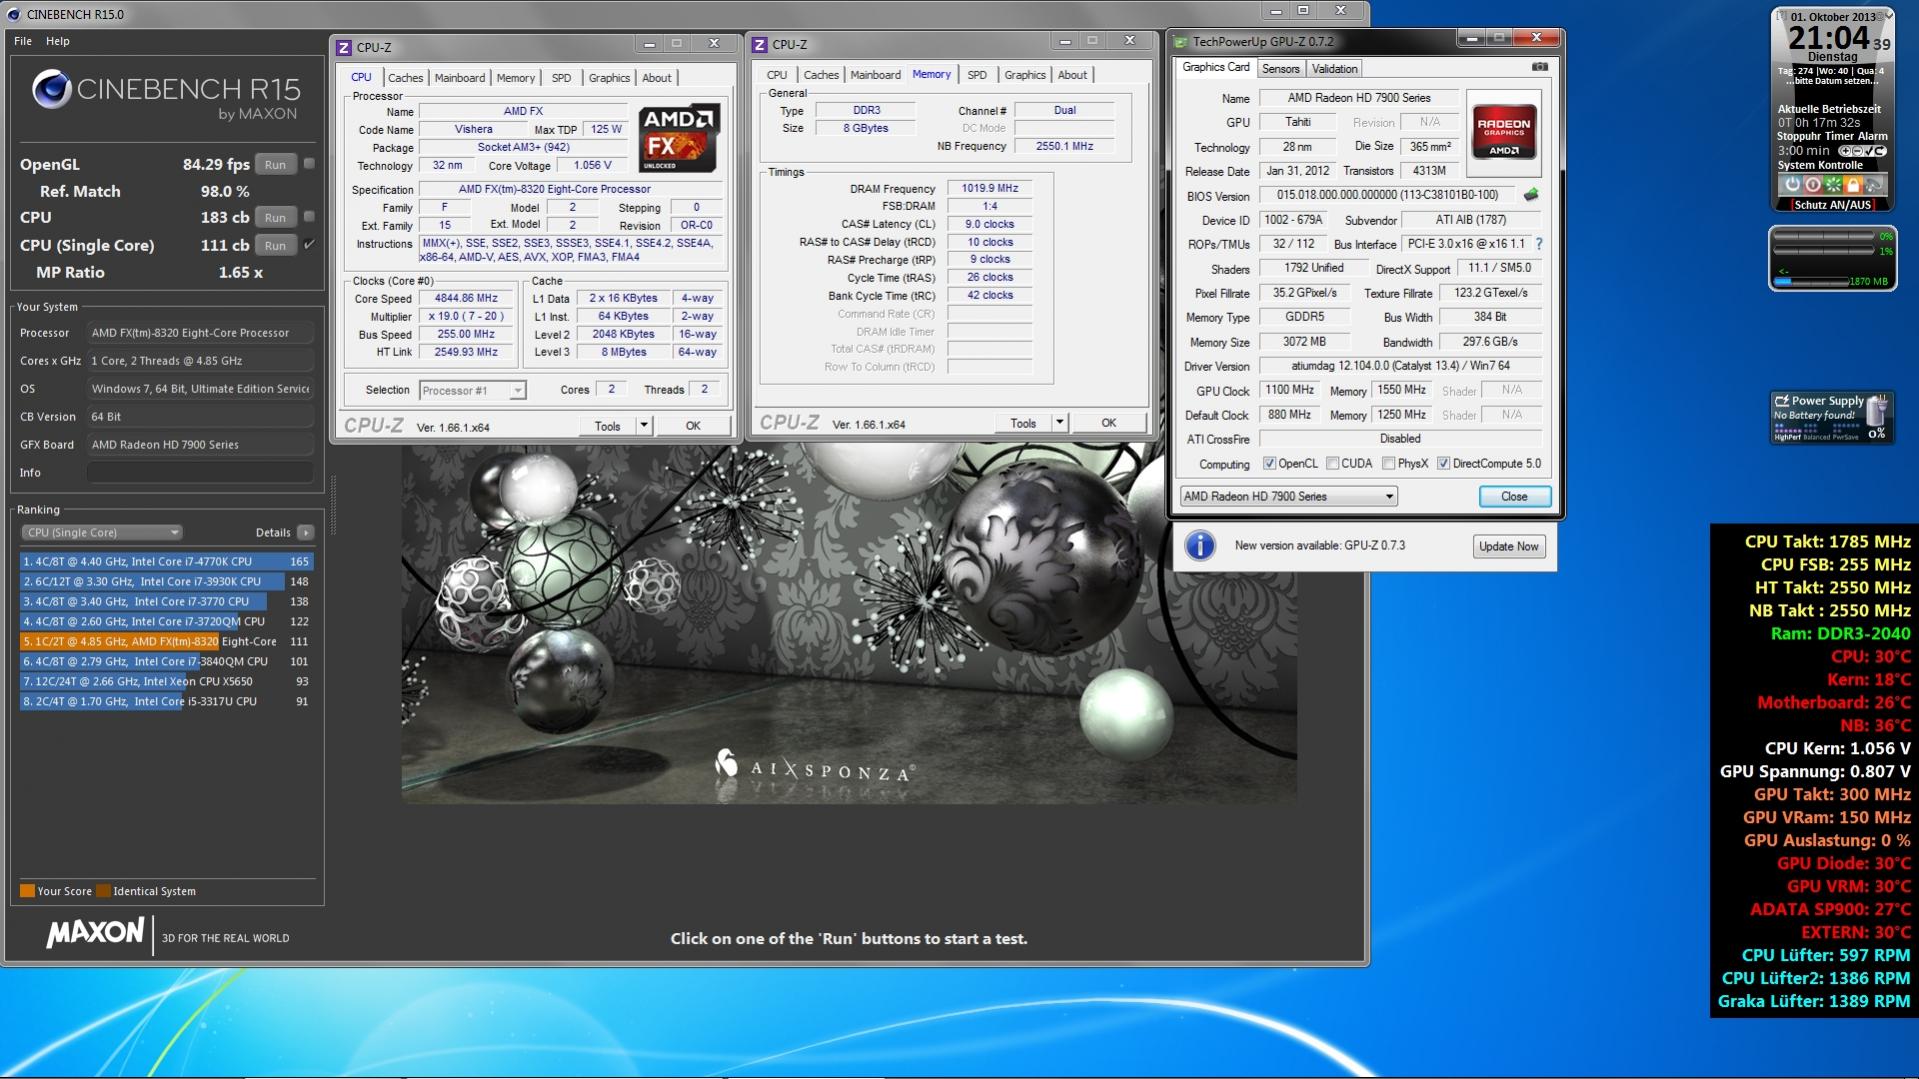Enable the CUDA checkbox in GPU-Z
This screenshot has height=1079, width=1919.
click(1333, 464)
